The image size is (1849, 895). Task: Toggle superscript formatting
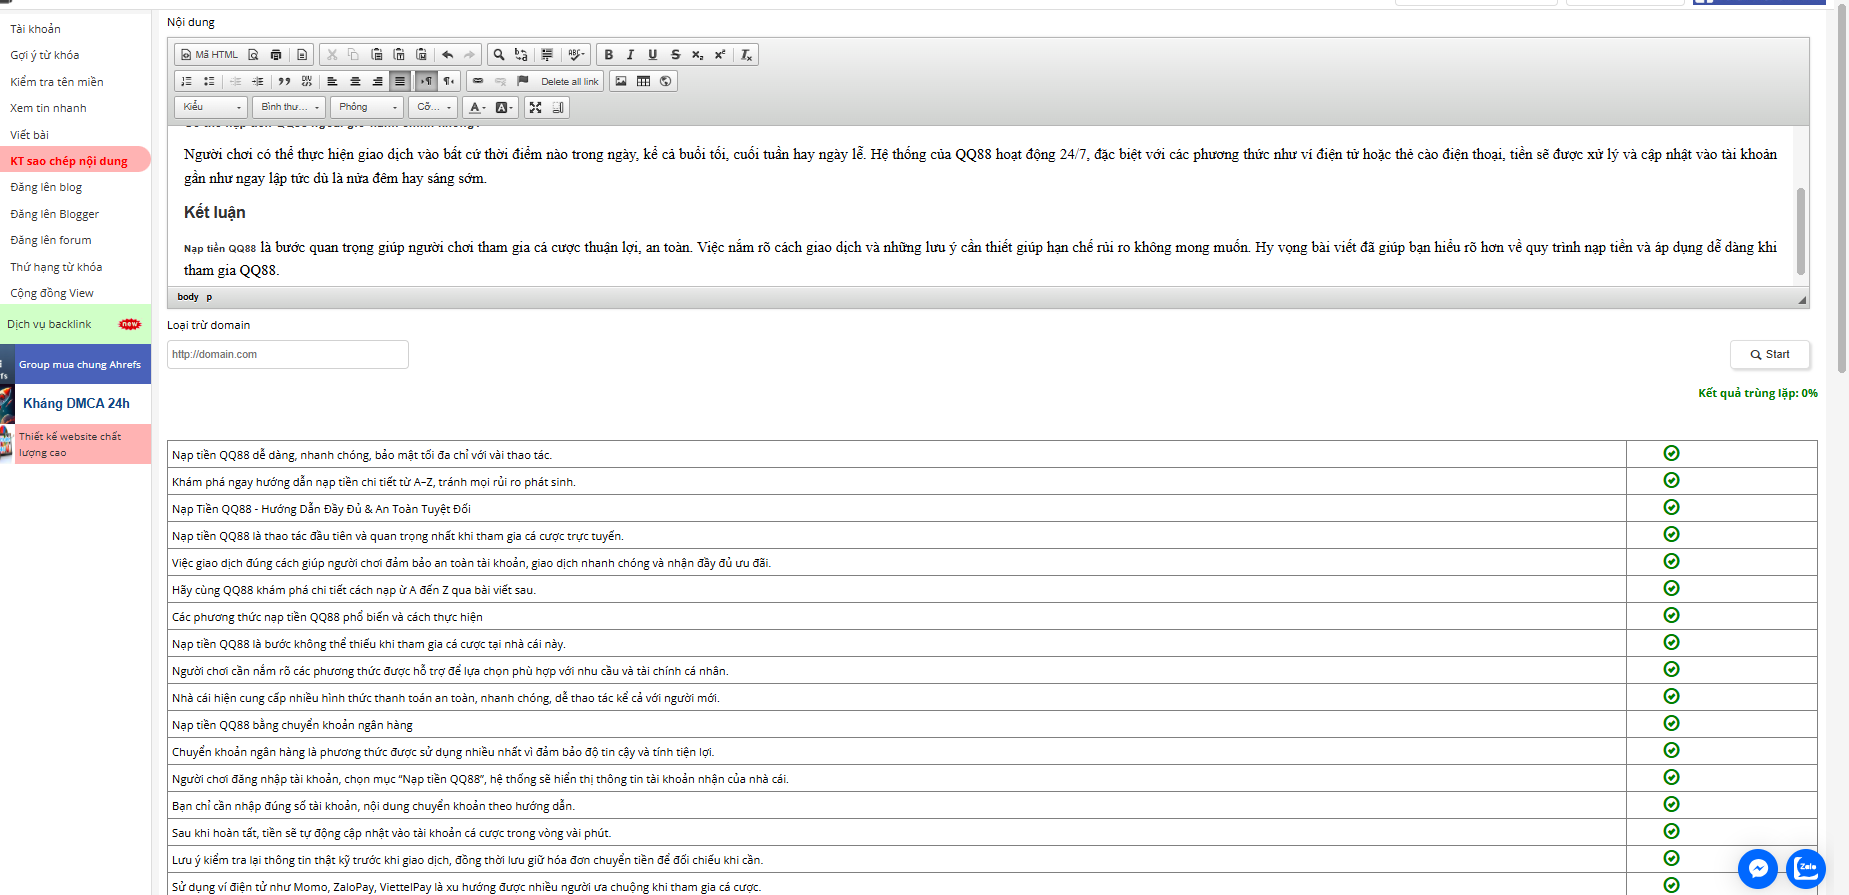pos(719,55)
